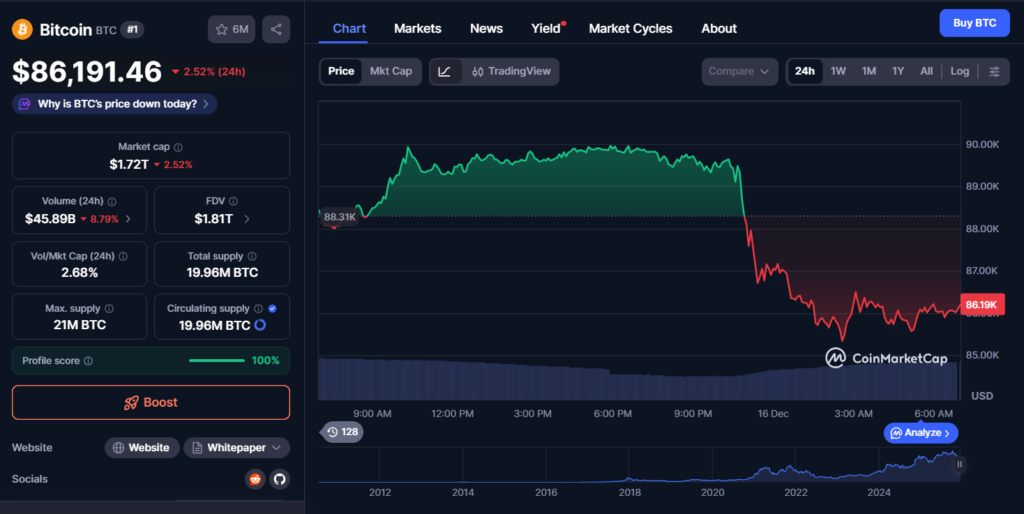
Task: Open the Market Cycles tab
Action: 630,28
